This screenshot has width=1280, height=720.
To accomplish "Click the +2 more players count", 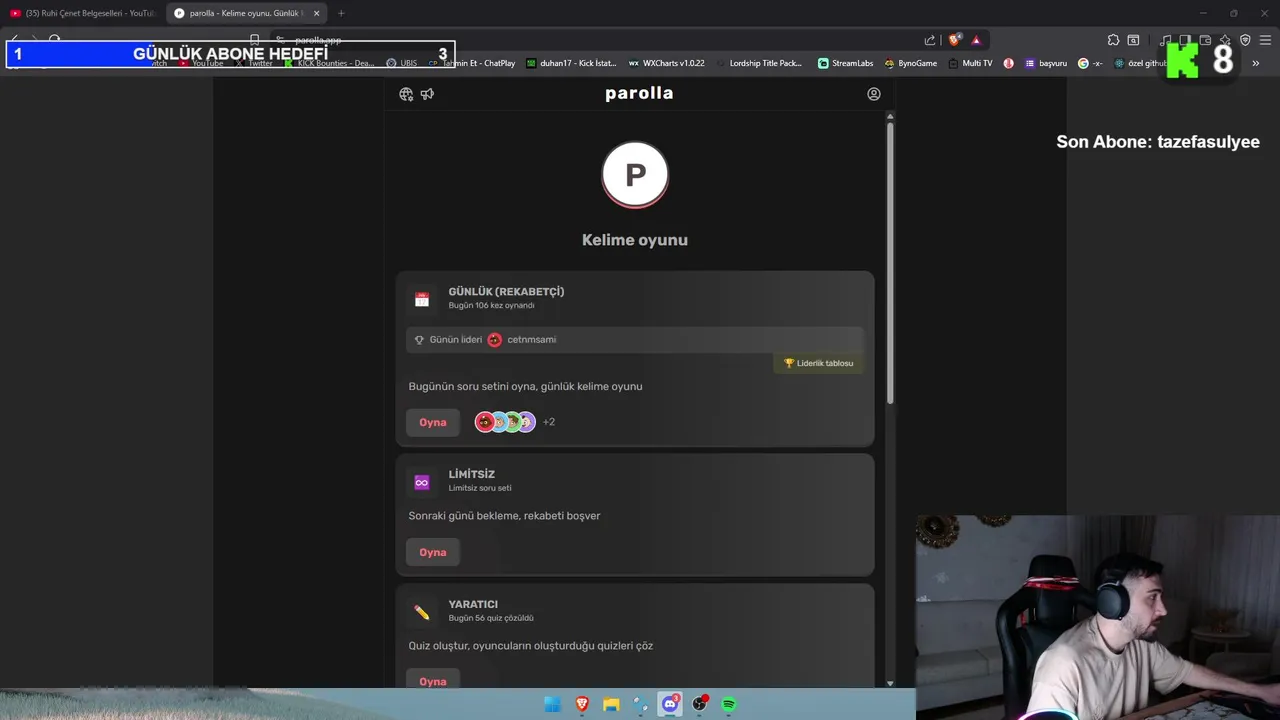I will point(549,422).
